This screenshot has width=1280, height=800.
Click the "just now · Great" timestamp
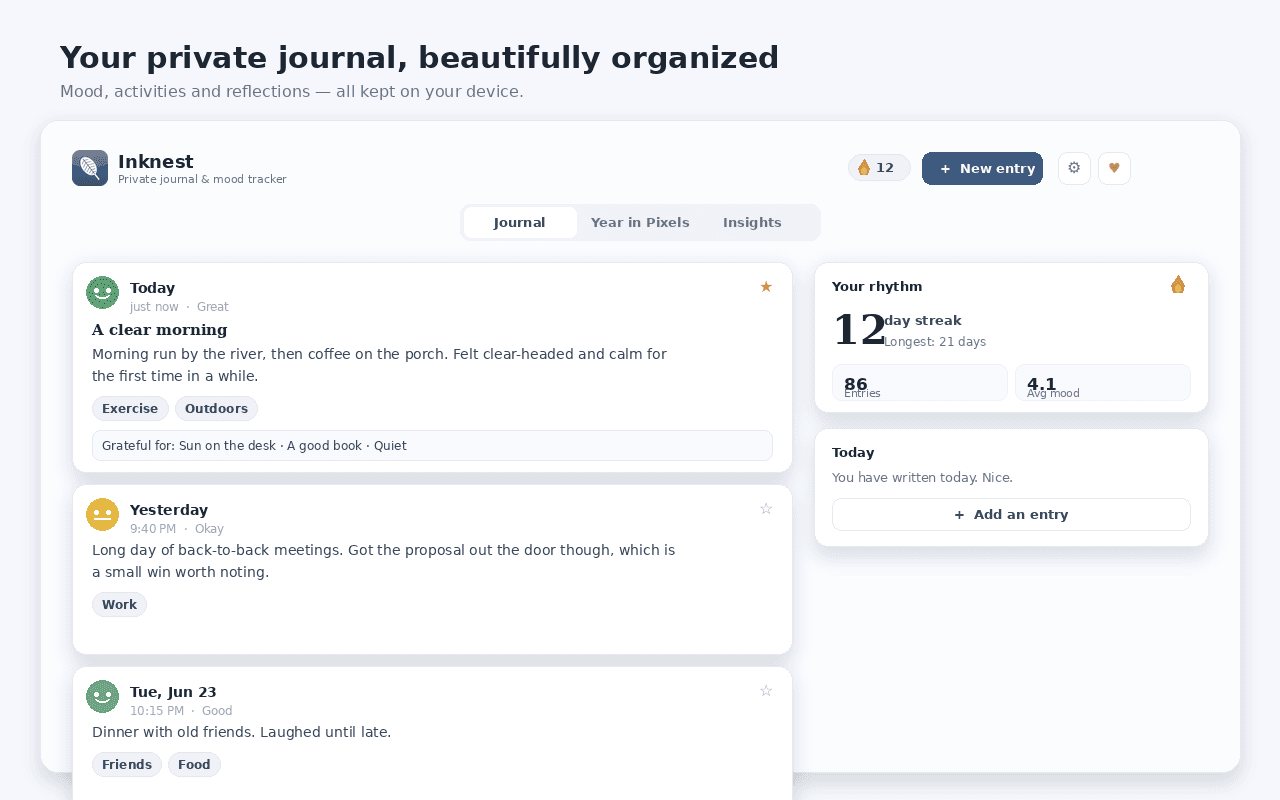point(179,307)
